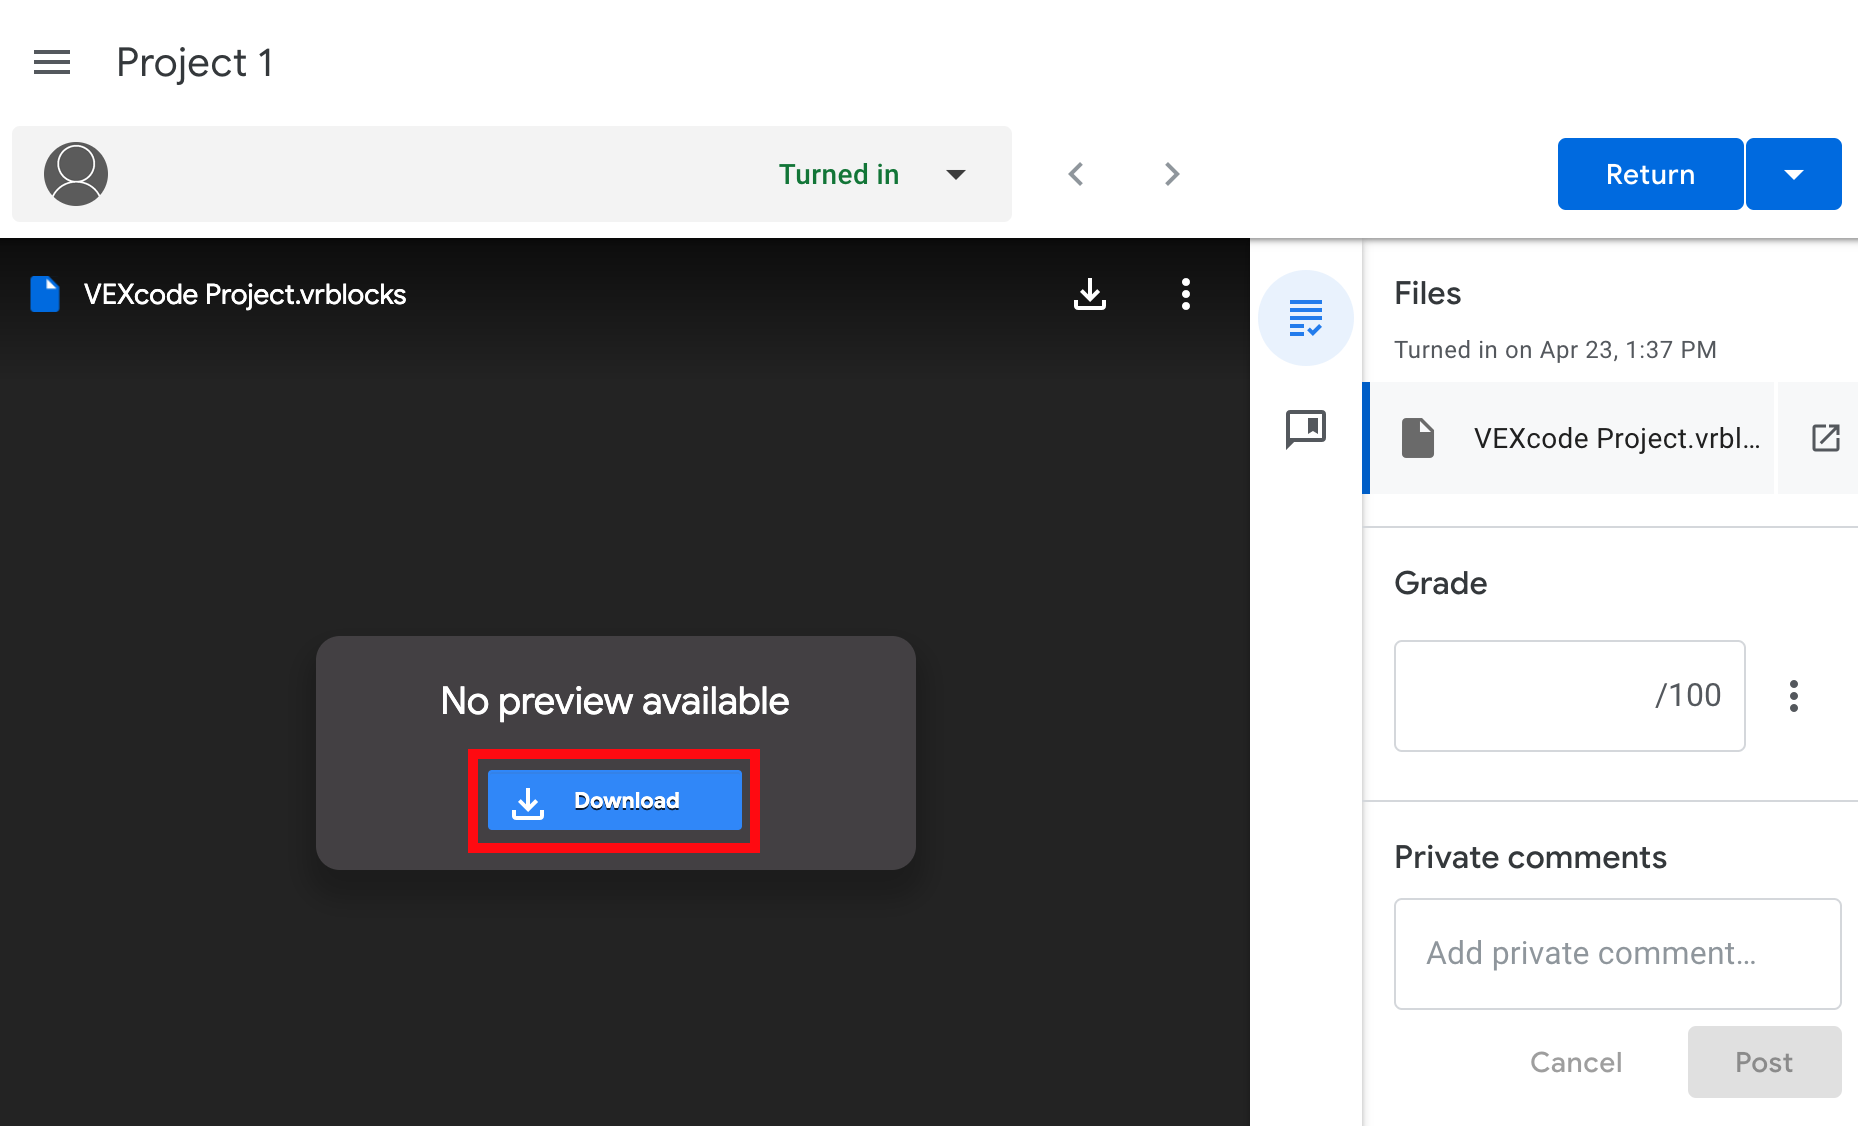Go to the next student using the right arrow
Viewport: 1858px width, 1126px height.
(1171, 173)
